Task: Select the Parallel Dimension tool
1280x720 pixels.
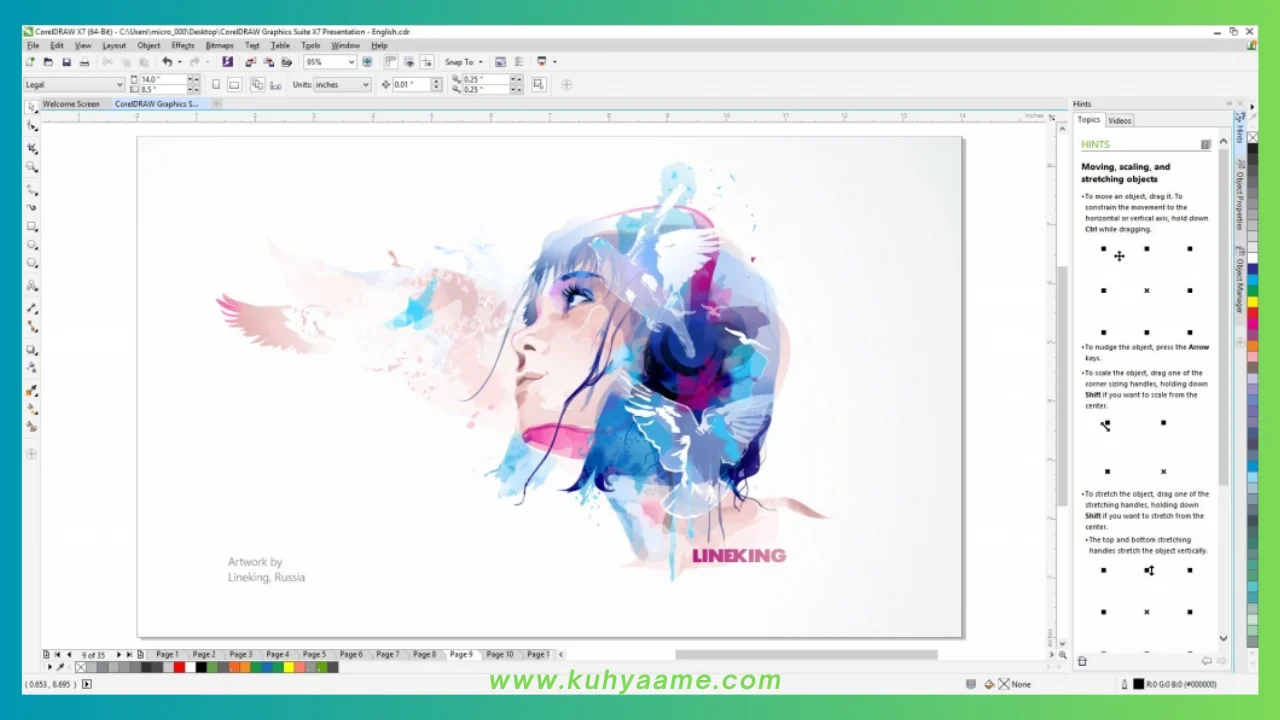Action: pos(32,308)
